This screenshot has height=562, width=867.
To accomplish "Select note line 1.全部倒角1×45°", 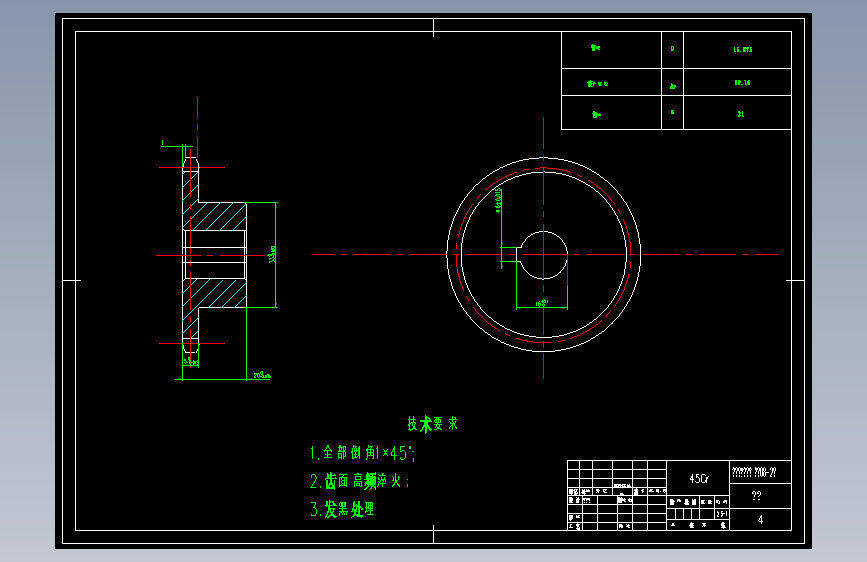I will [363, 453].
